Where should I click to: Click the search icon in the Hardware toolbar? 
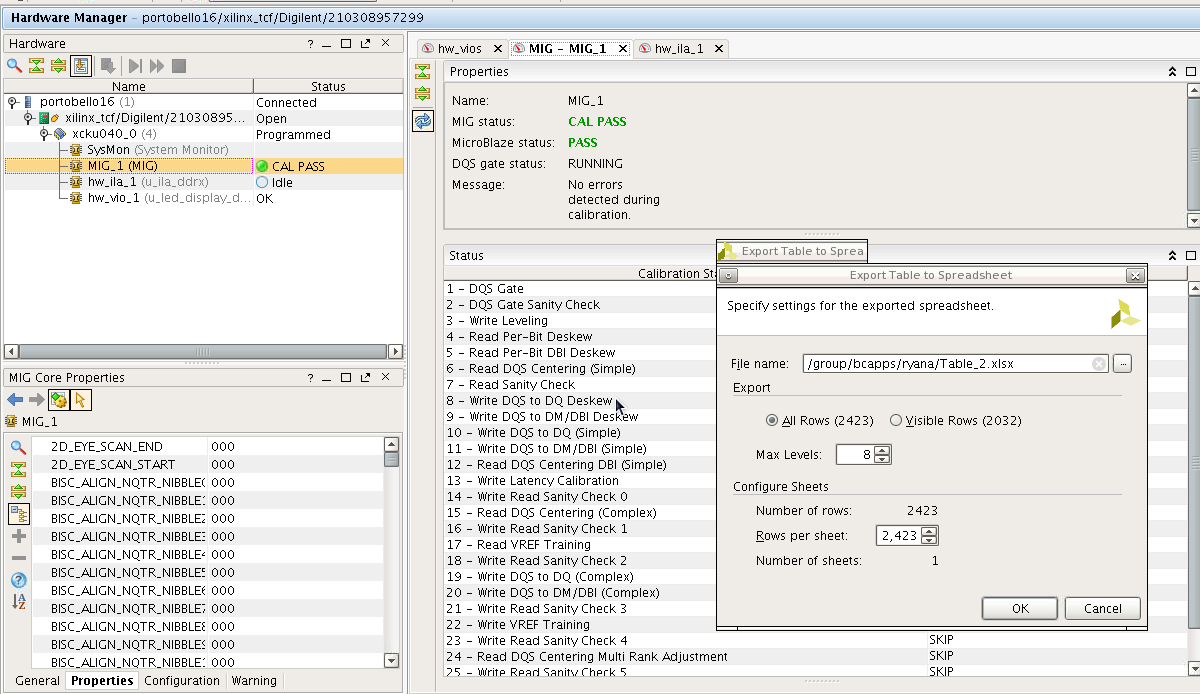pos(14,65)
